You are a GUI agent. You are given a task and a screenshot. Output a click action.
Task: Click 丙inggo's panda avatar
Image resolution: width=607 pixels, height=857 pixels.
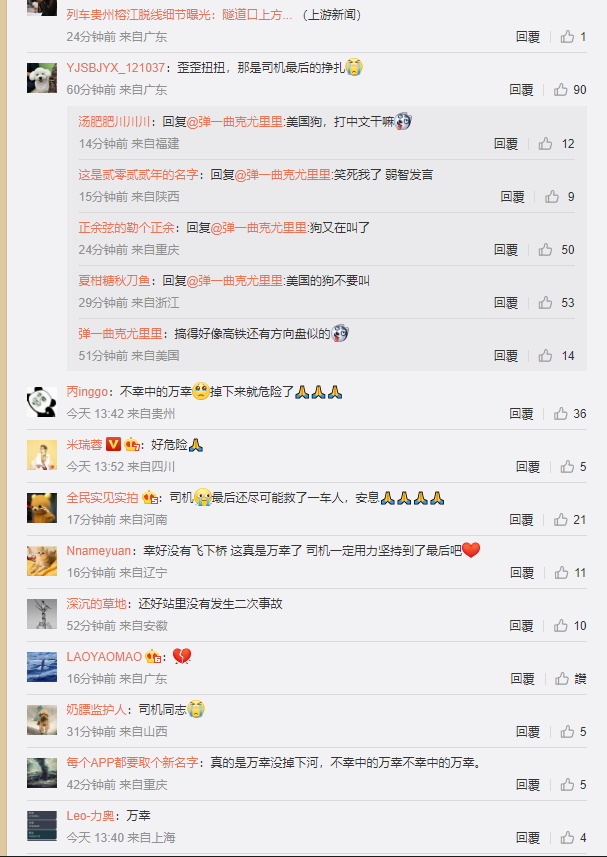click(x=42, y=402)
